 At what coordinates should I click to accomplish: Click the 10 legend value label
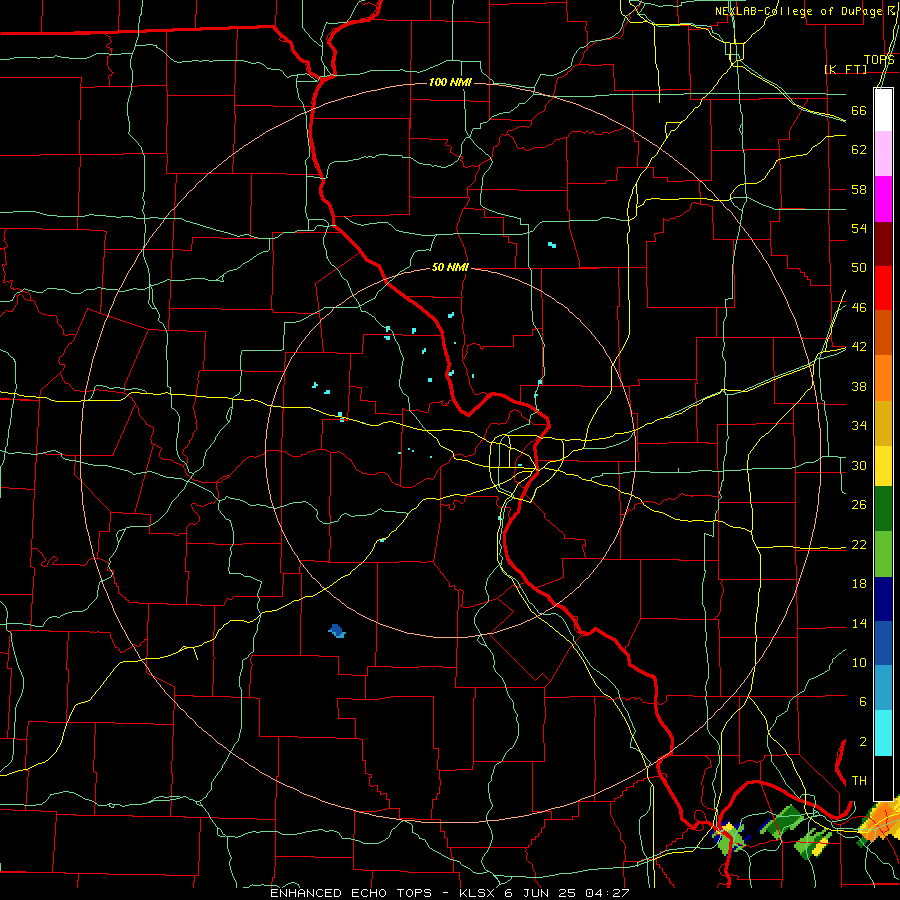point(859,662)
